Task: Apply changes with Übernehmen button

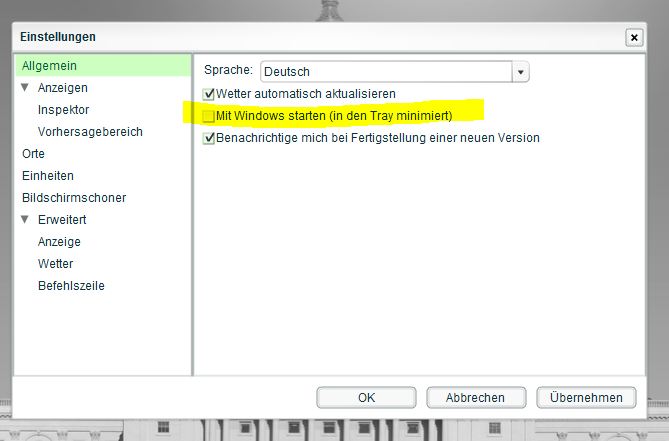Action: [x=586, y=397]
